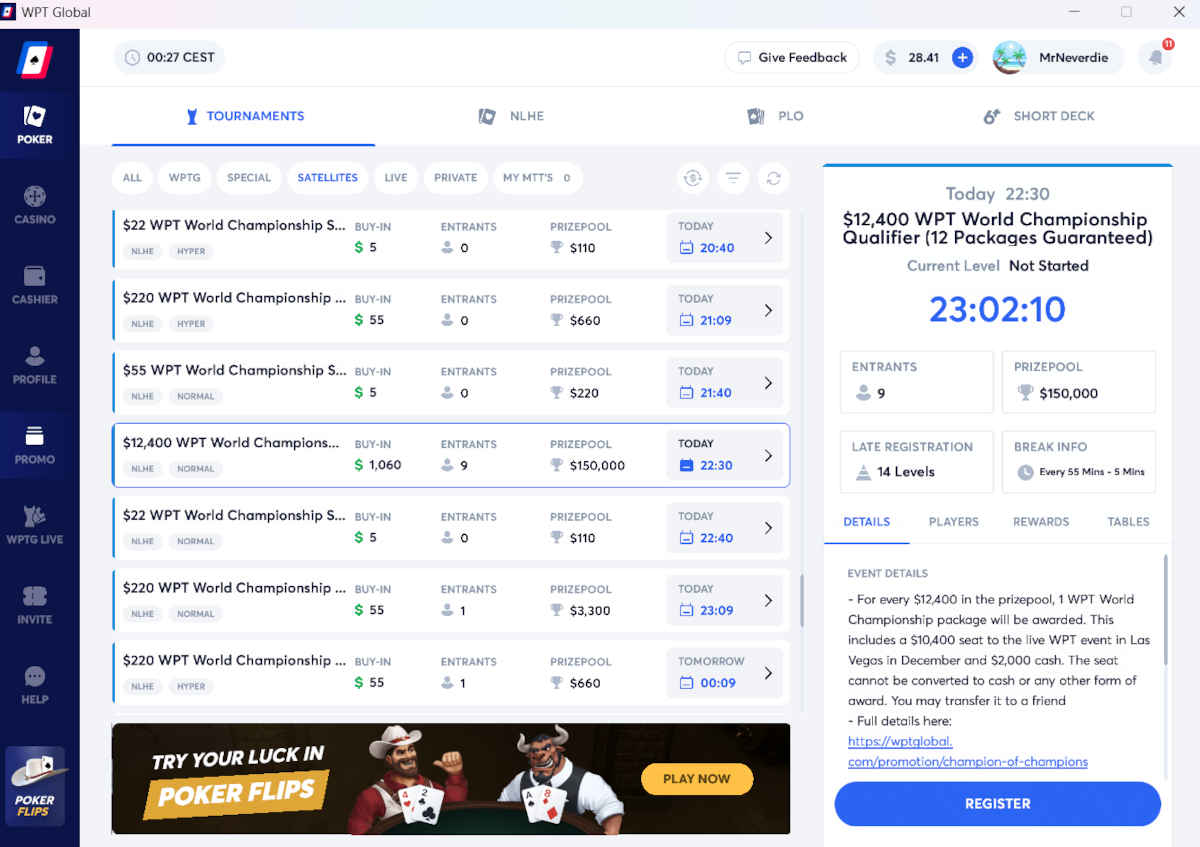This screenshot has width=1200, height=847.
Task: Open the Poker section in sidebar
Action: [x=35, y=124]
